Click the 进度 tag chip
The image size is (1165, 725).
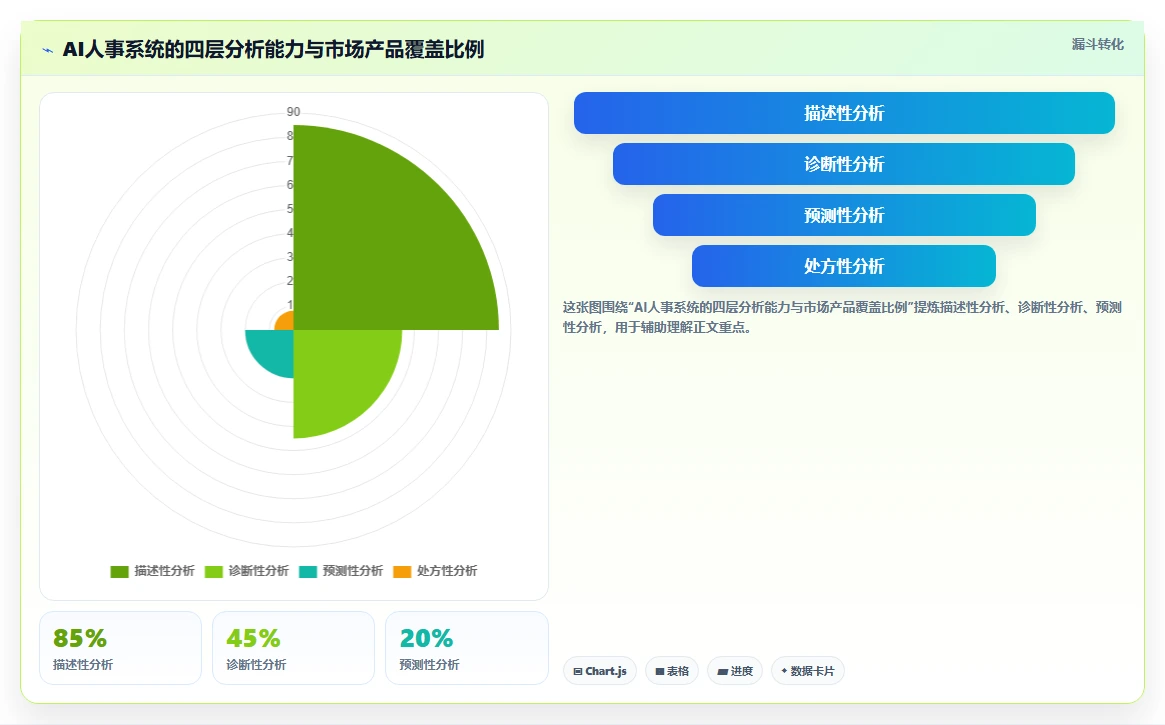coord(735,671)
